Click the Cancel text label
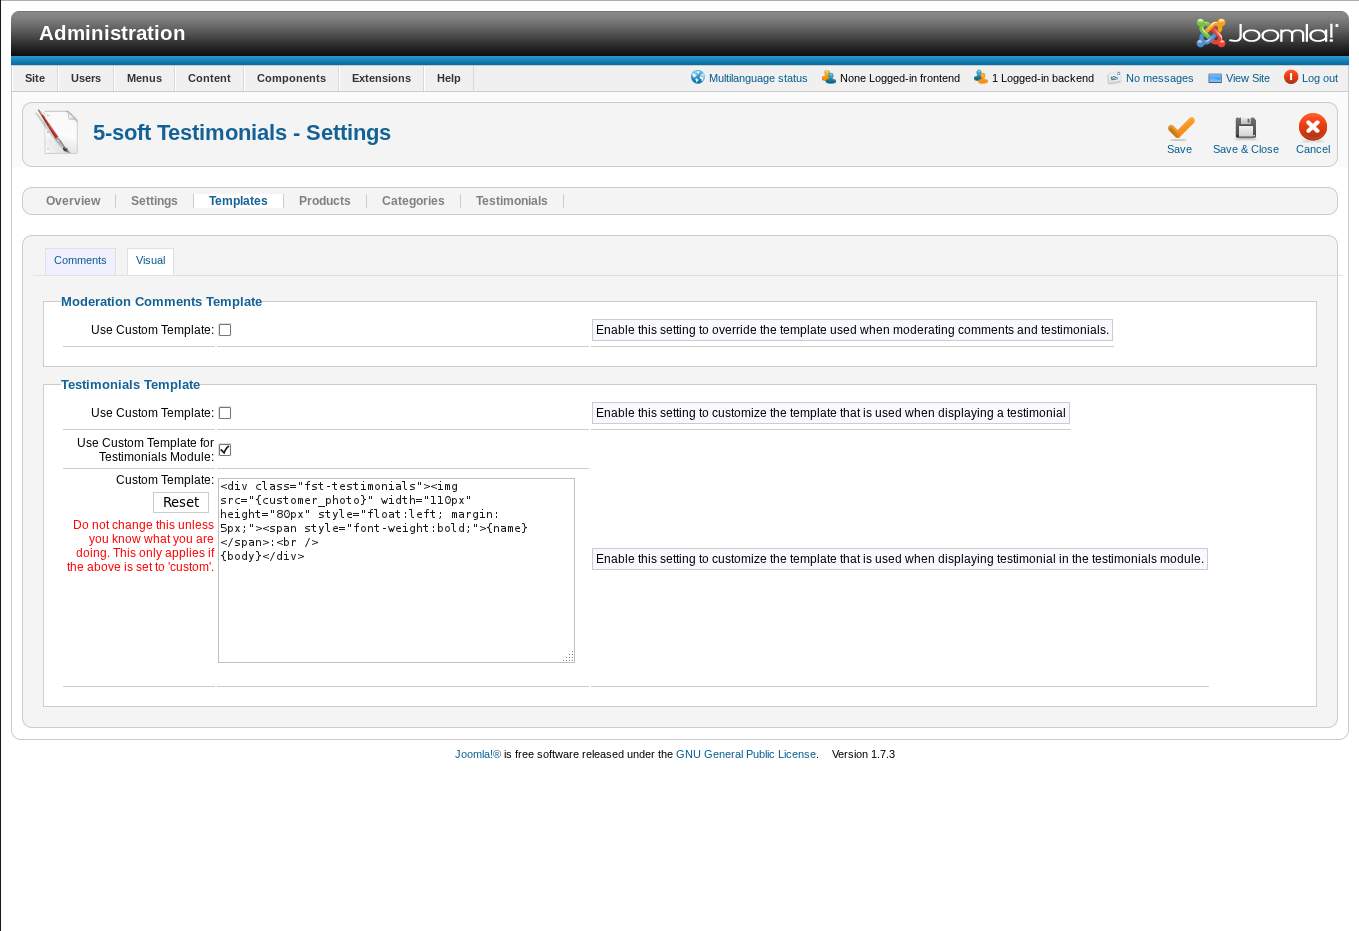The height and width of the screenshot is (931, 1359). (1313, 149)
